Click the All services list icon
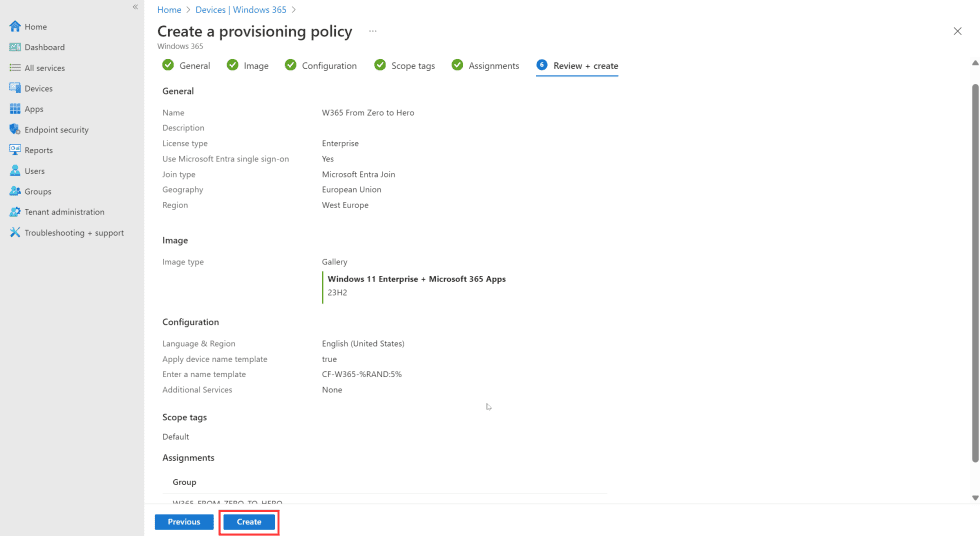The image size is (980, 536). pyautogui.click(x=15, y=67)
